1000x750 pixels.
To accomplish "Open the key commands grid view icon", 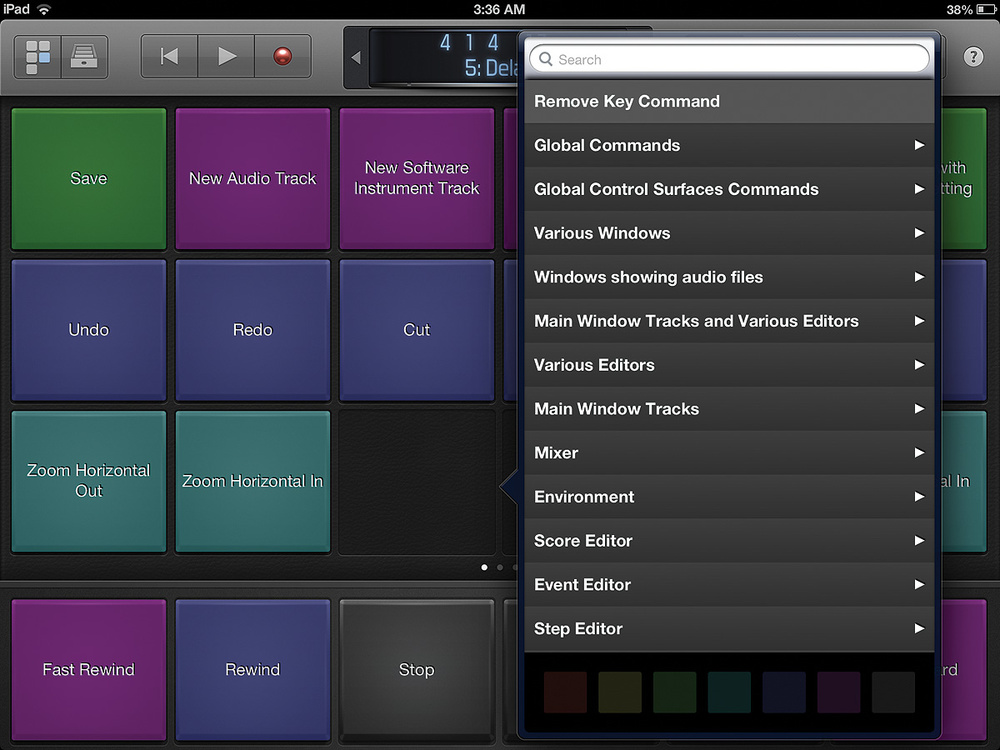I will click(38, 57).
